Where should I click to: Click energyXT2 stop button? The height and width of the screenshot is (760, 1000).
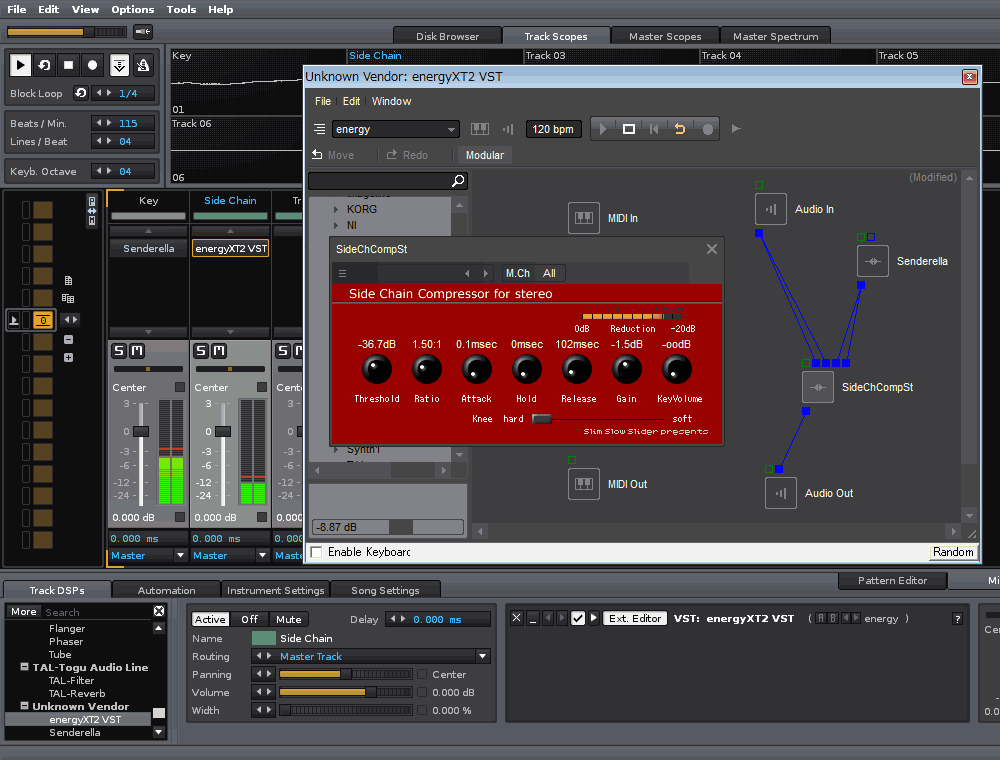628,129
